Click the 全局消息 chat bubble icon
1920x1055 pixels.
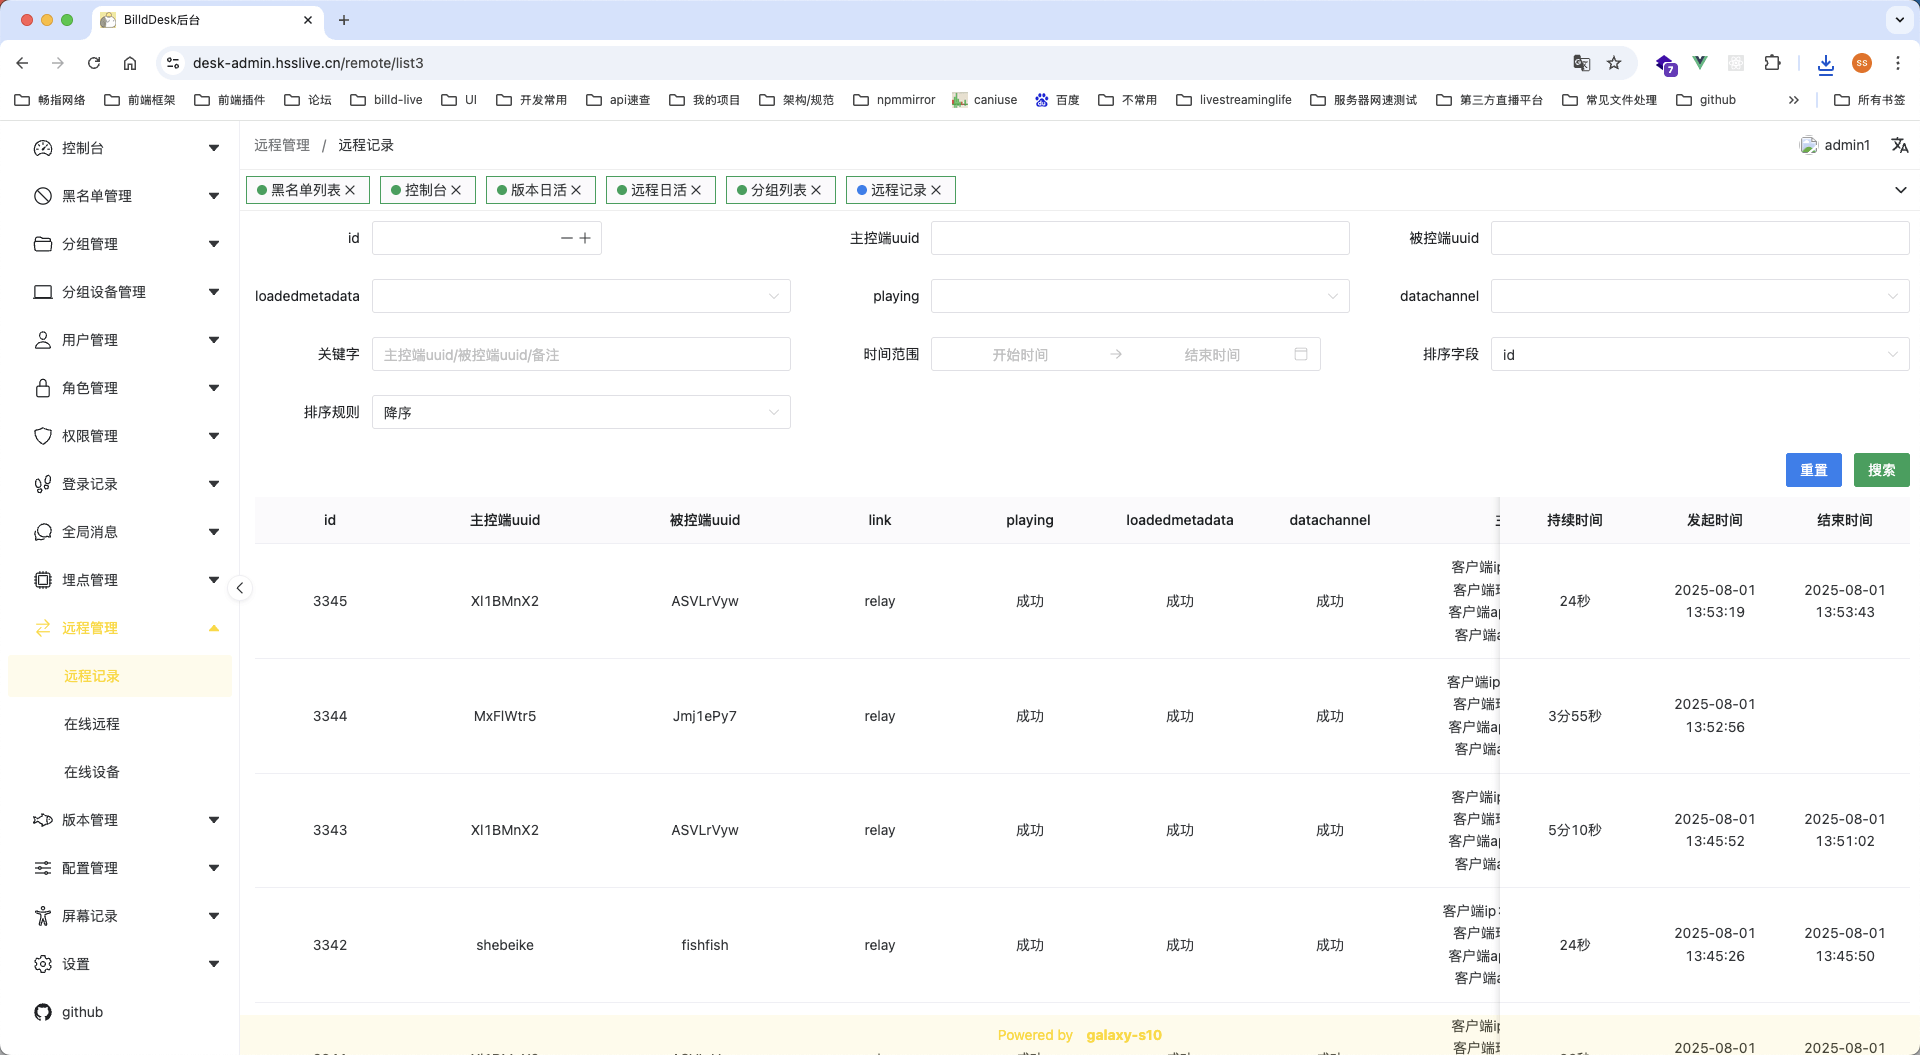tap(43, 532)
